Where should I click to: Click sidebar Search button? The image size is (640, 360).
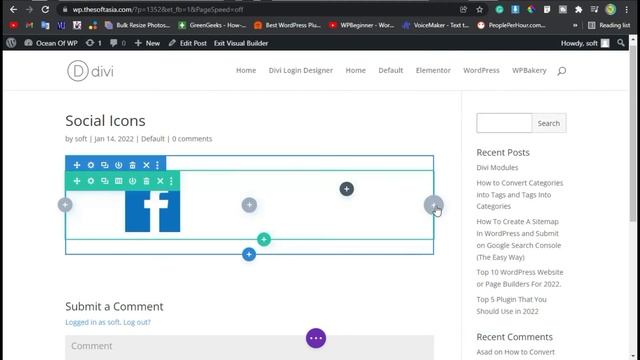point(549,123)
